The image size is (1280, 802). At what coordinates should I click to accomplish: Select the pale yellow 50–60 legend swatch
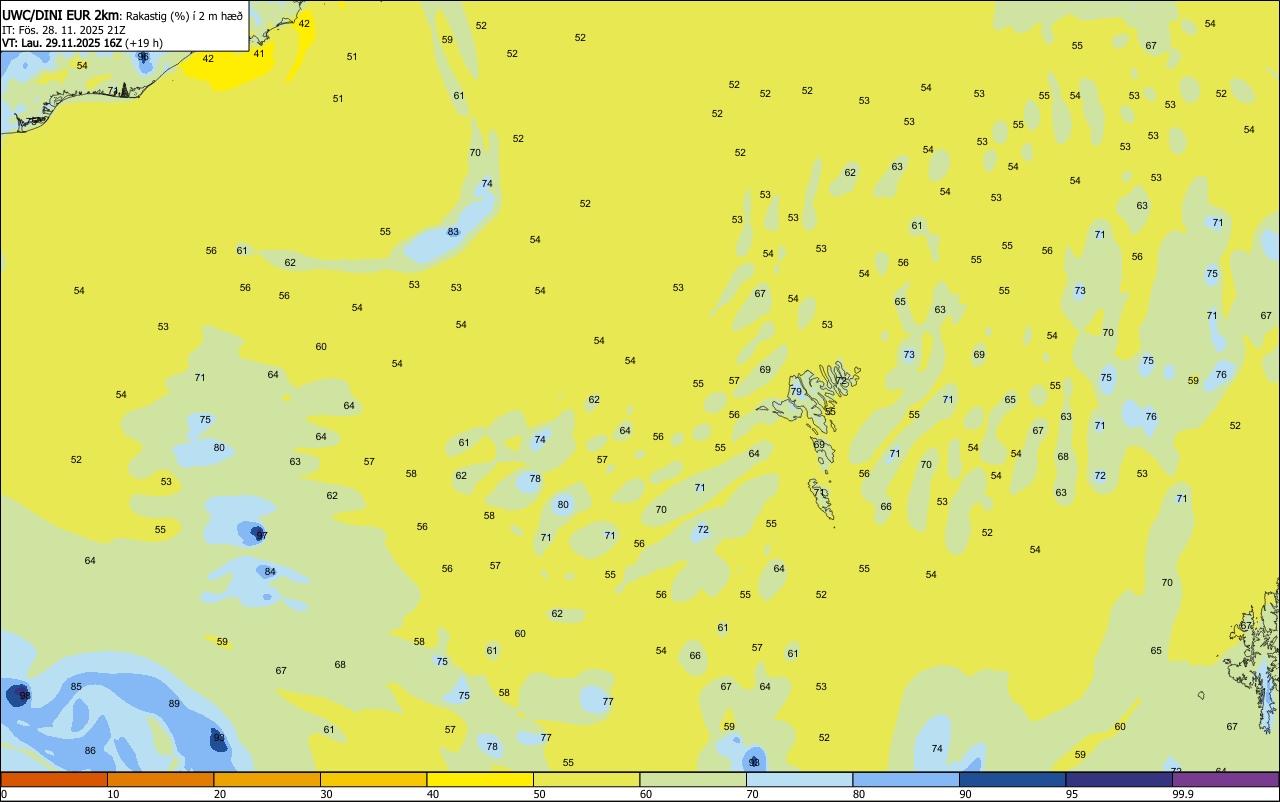click(x=586, y=779)
